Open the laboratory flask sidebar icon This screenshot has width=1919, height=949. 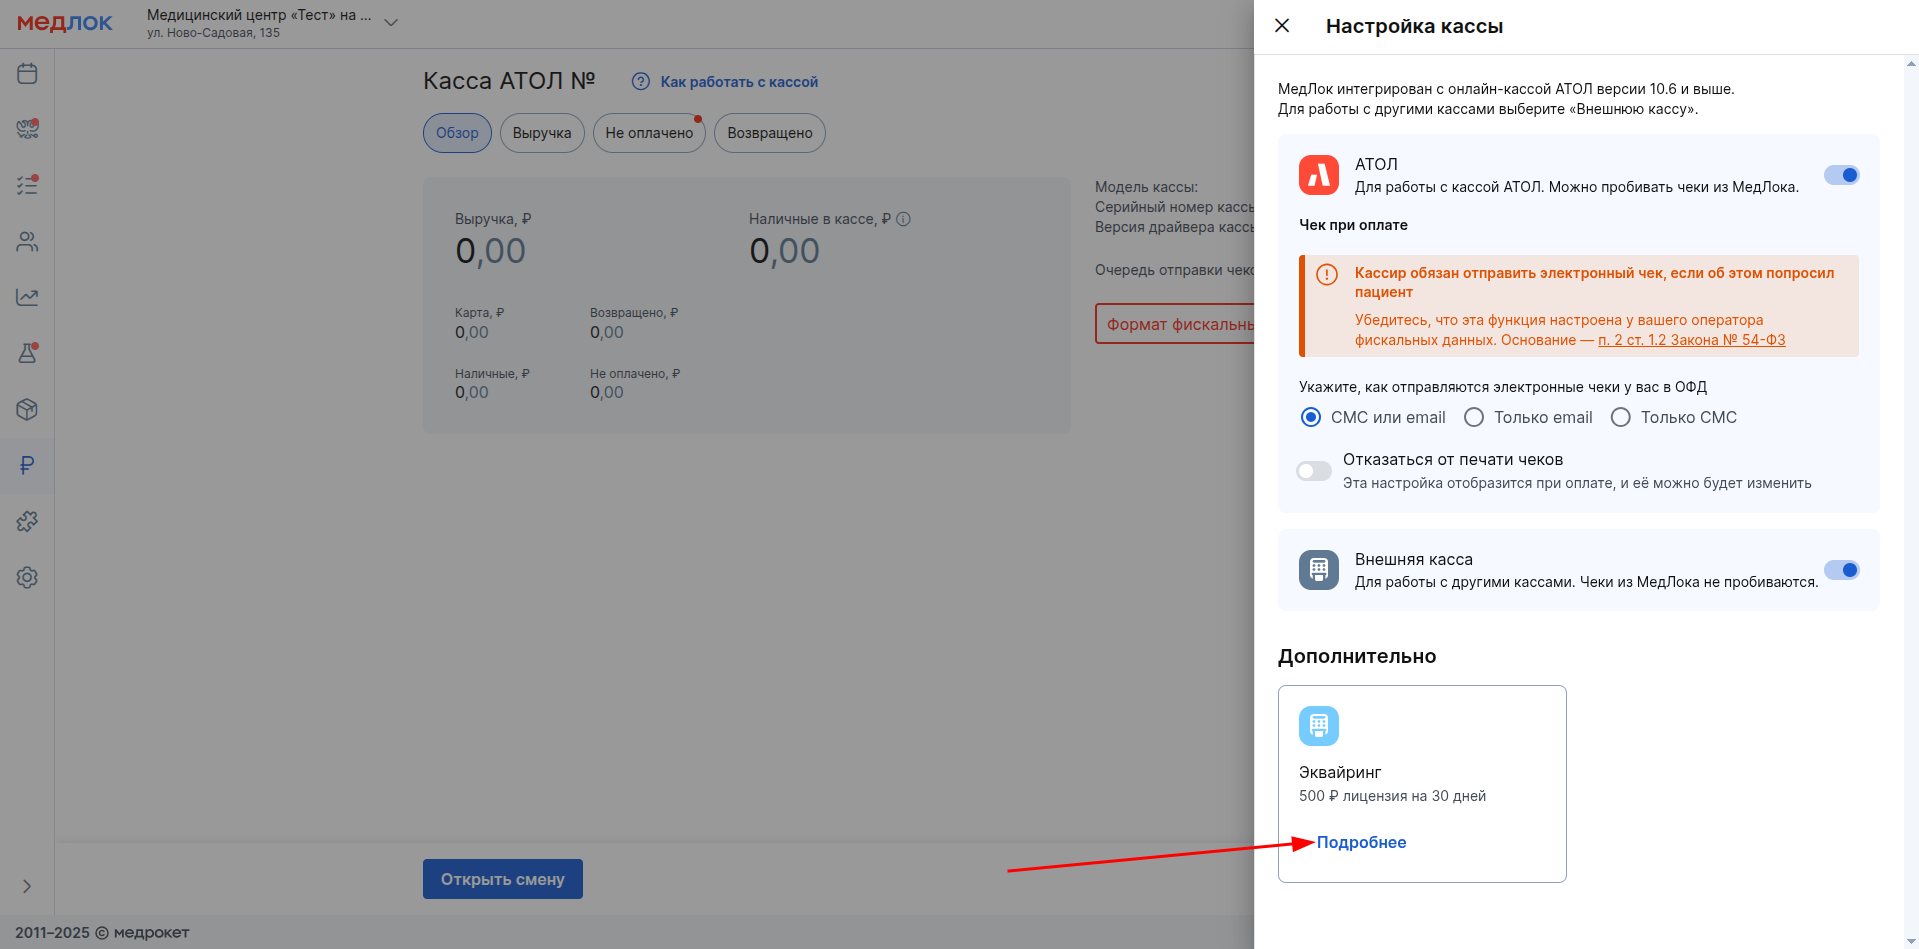click(x=27, y=353)
